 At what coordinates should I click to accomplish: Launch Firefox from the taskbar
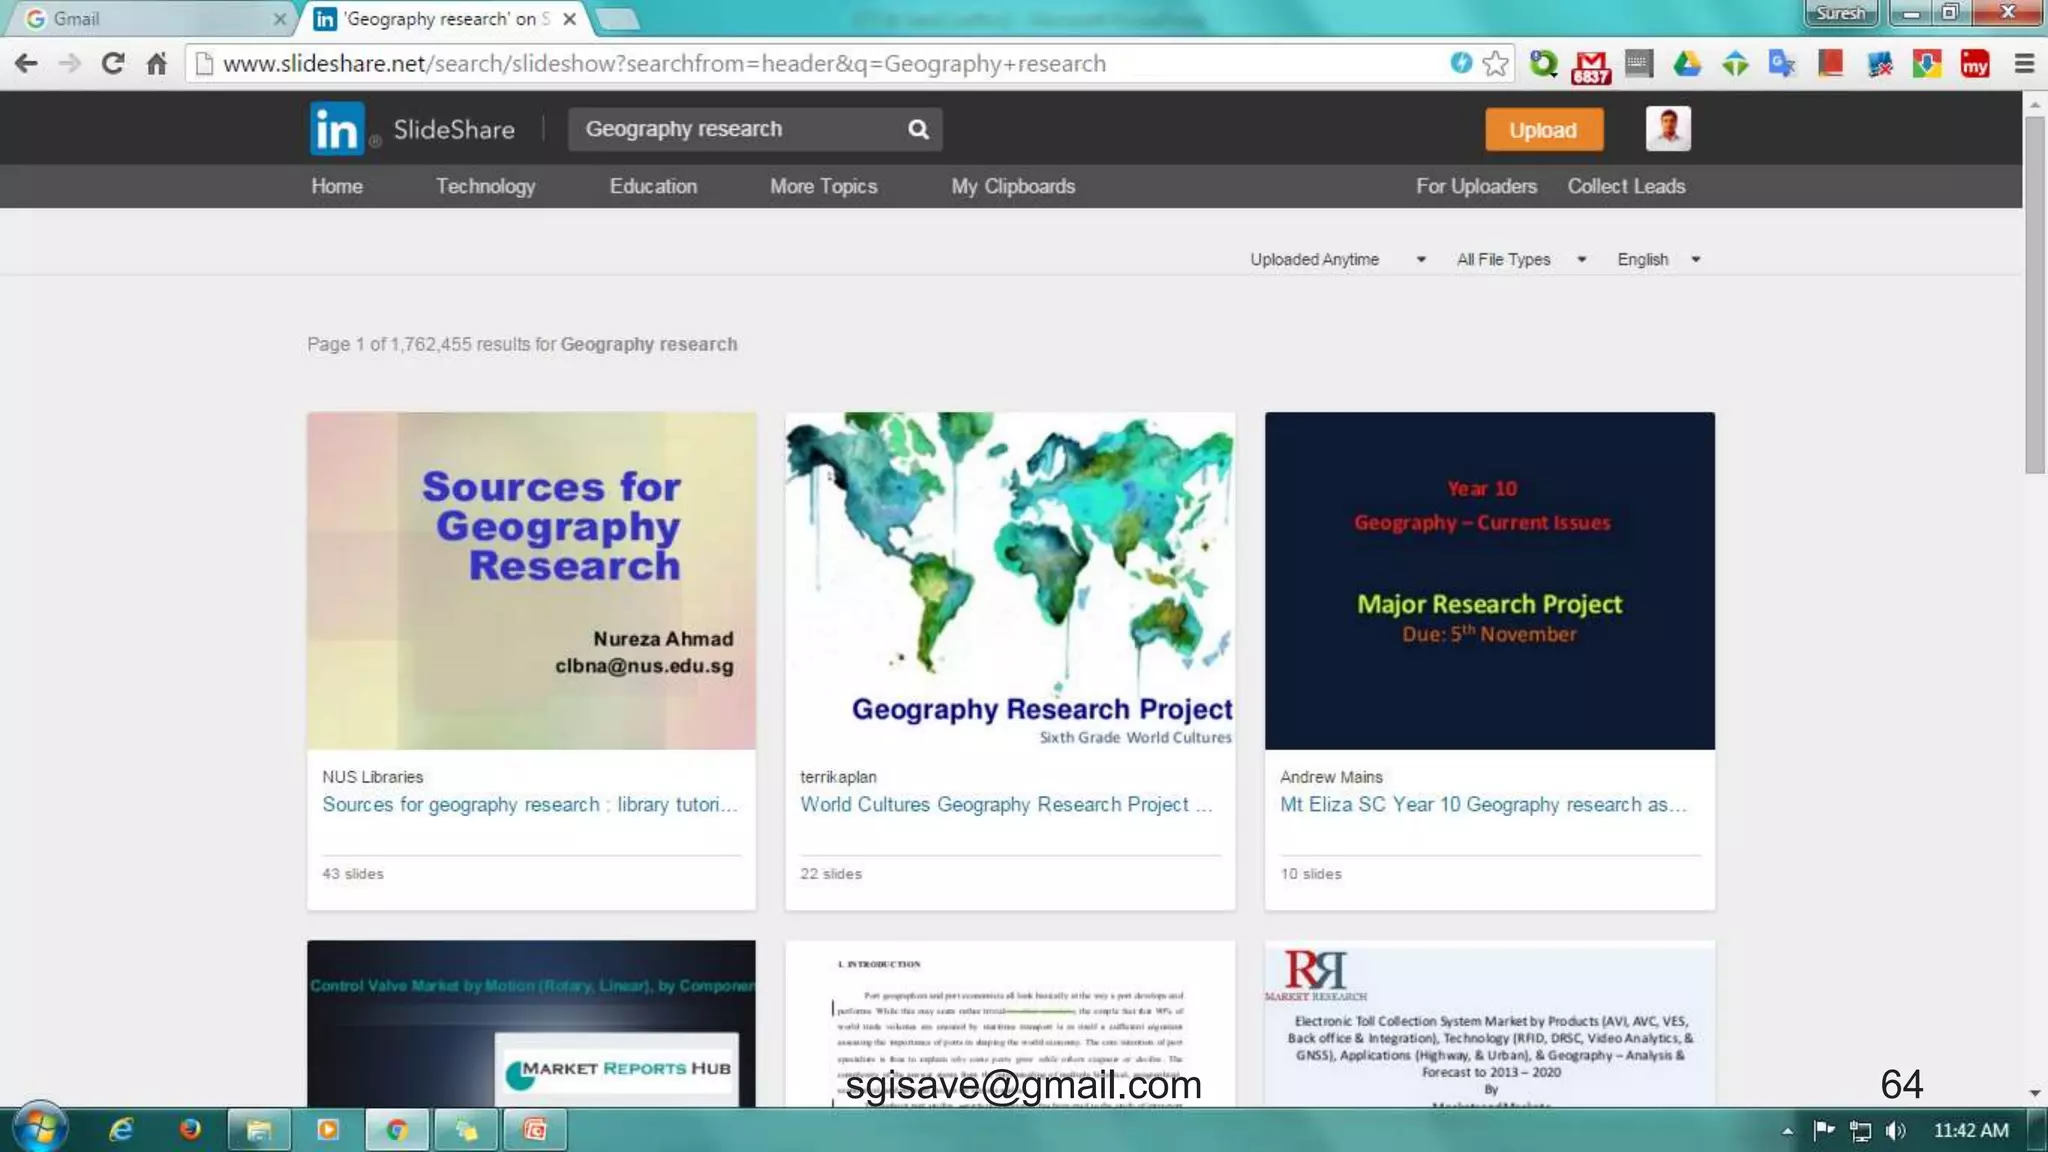click(x=190, y=1130)
